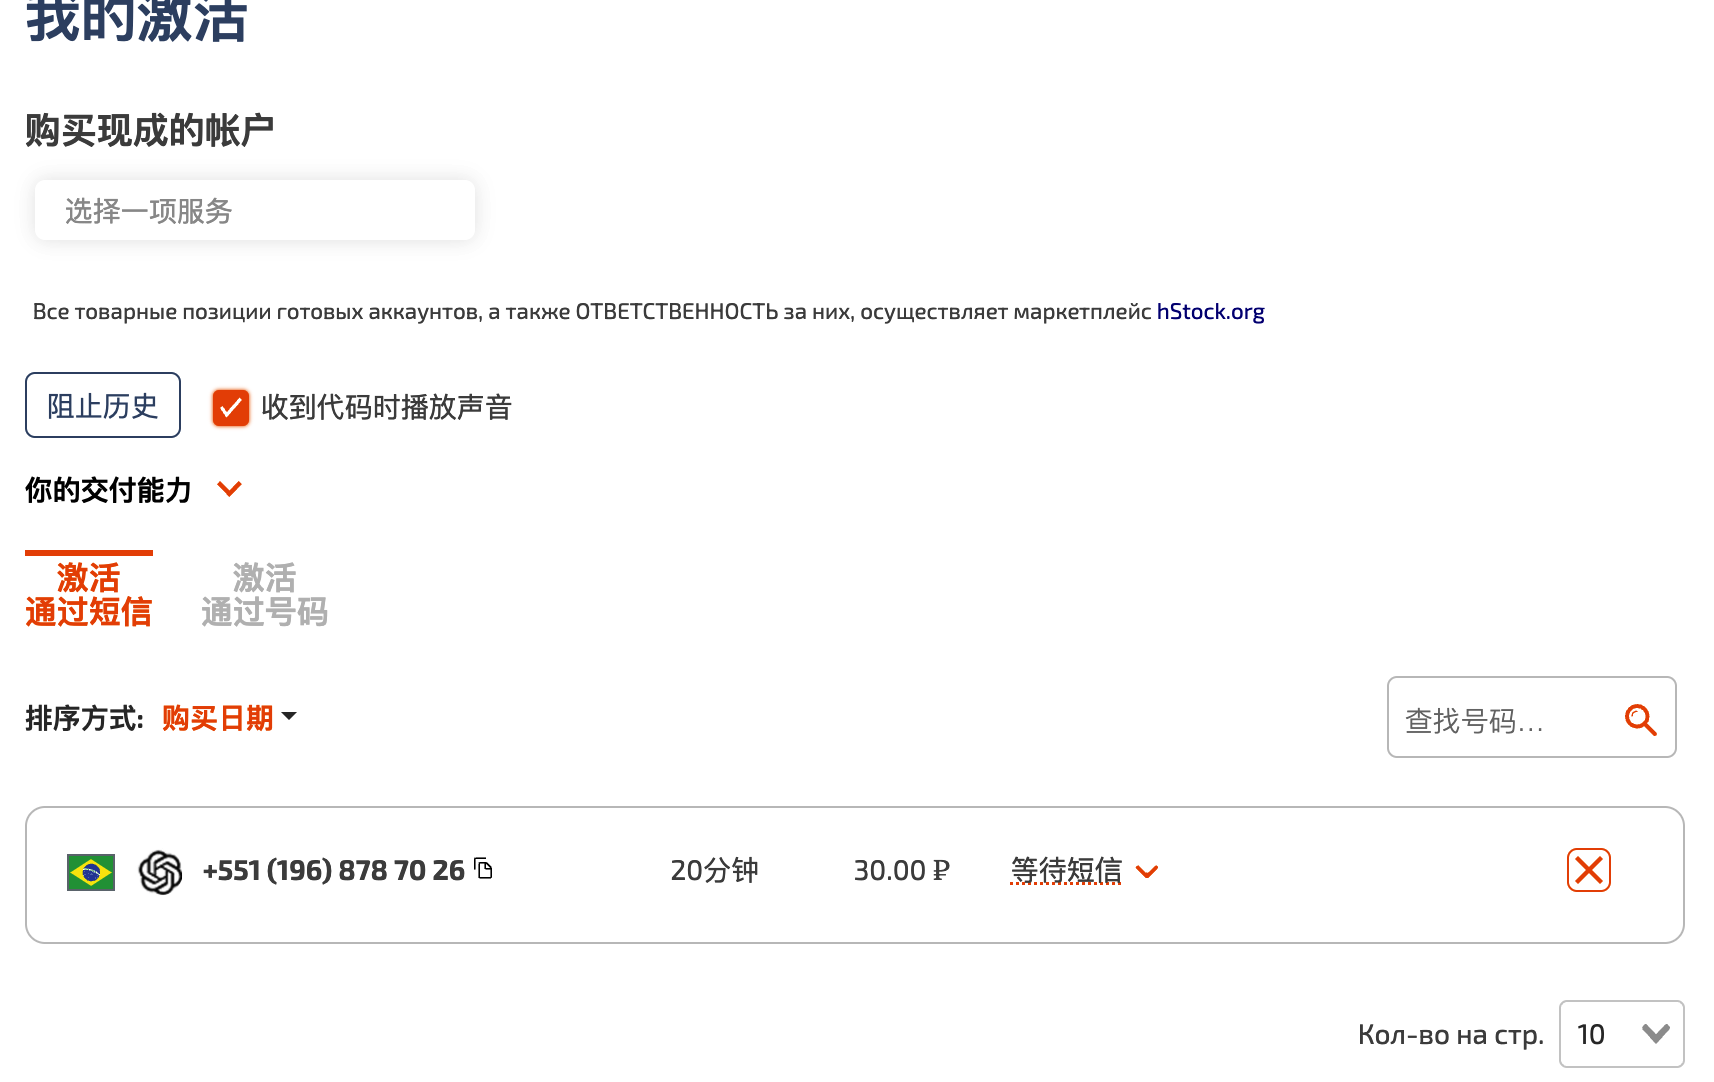Screen dimensions: 1714x1082
Task: Click the OpenAI service logo icon
Action: pos(160,872)
